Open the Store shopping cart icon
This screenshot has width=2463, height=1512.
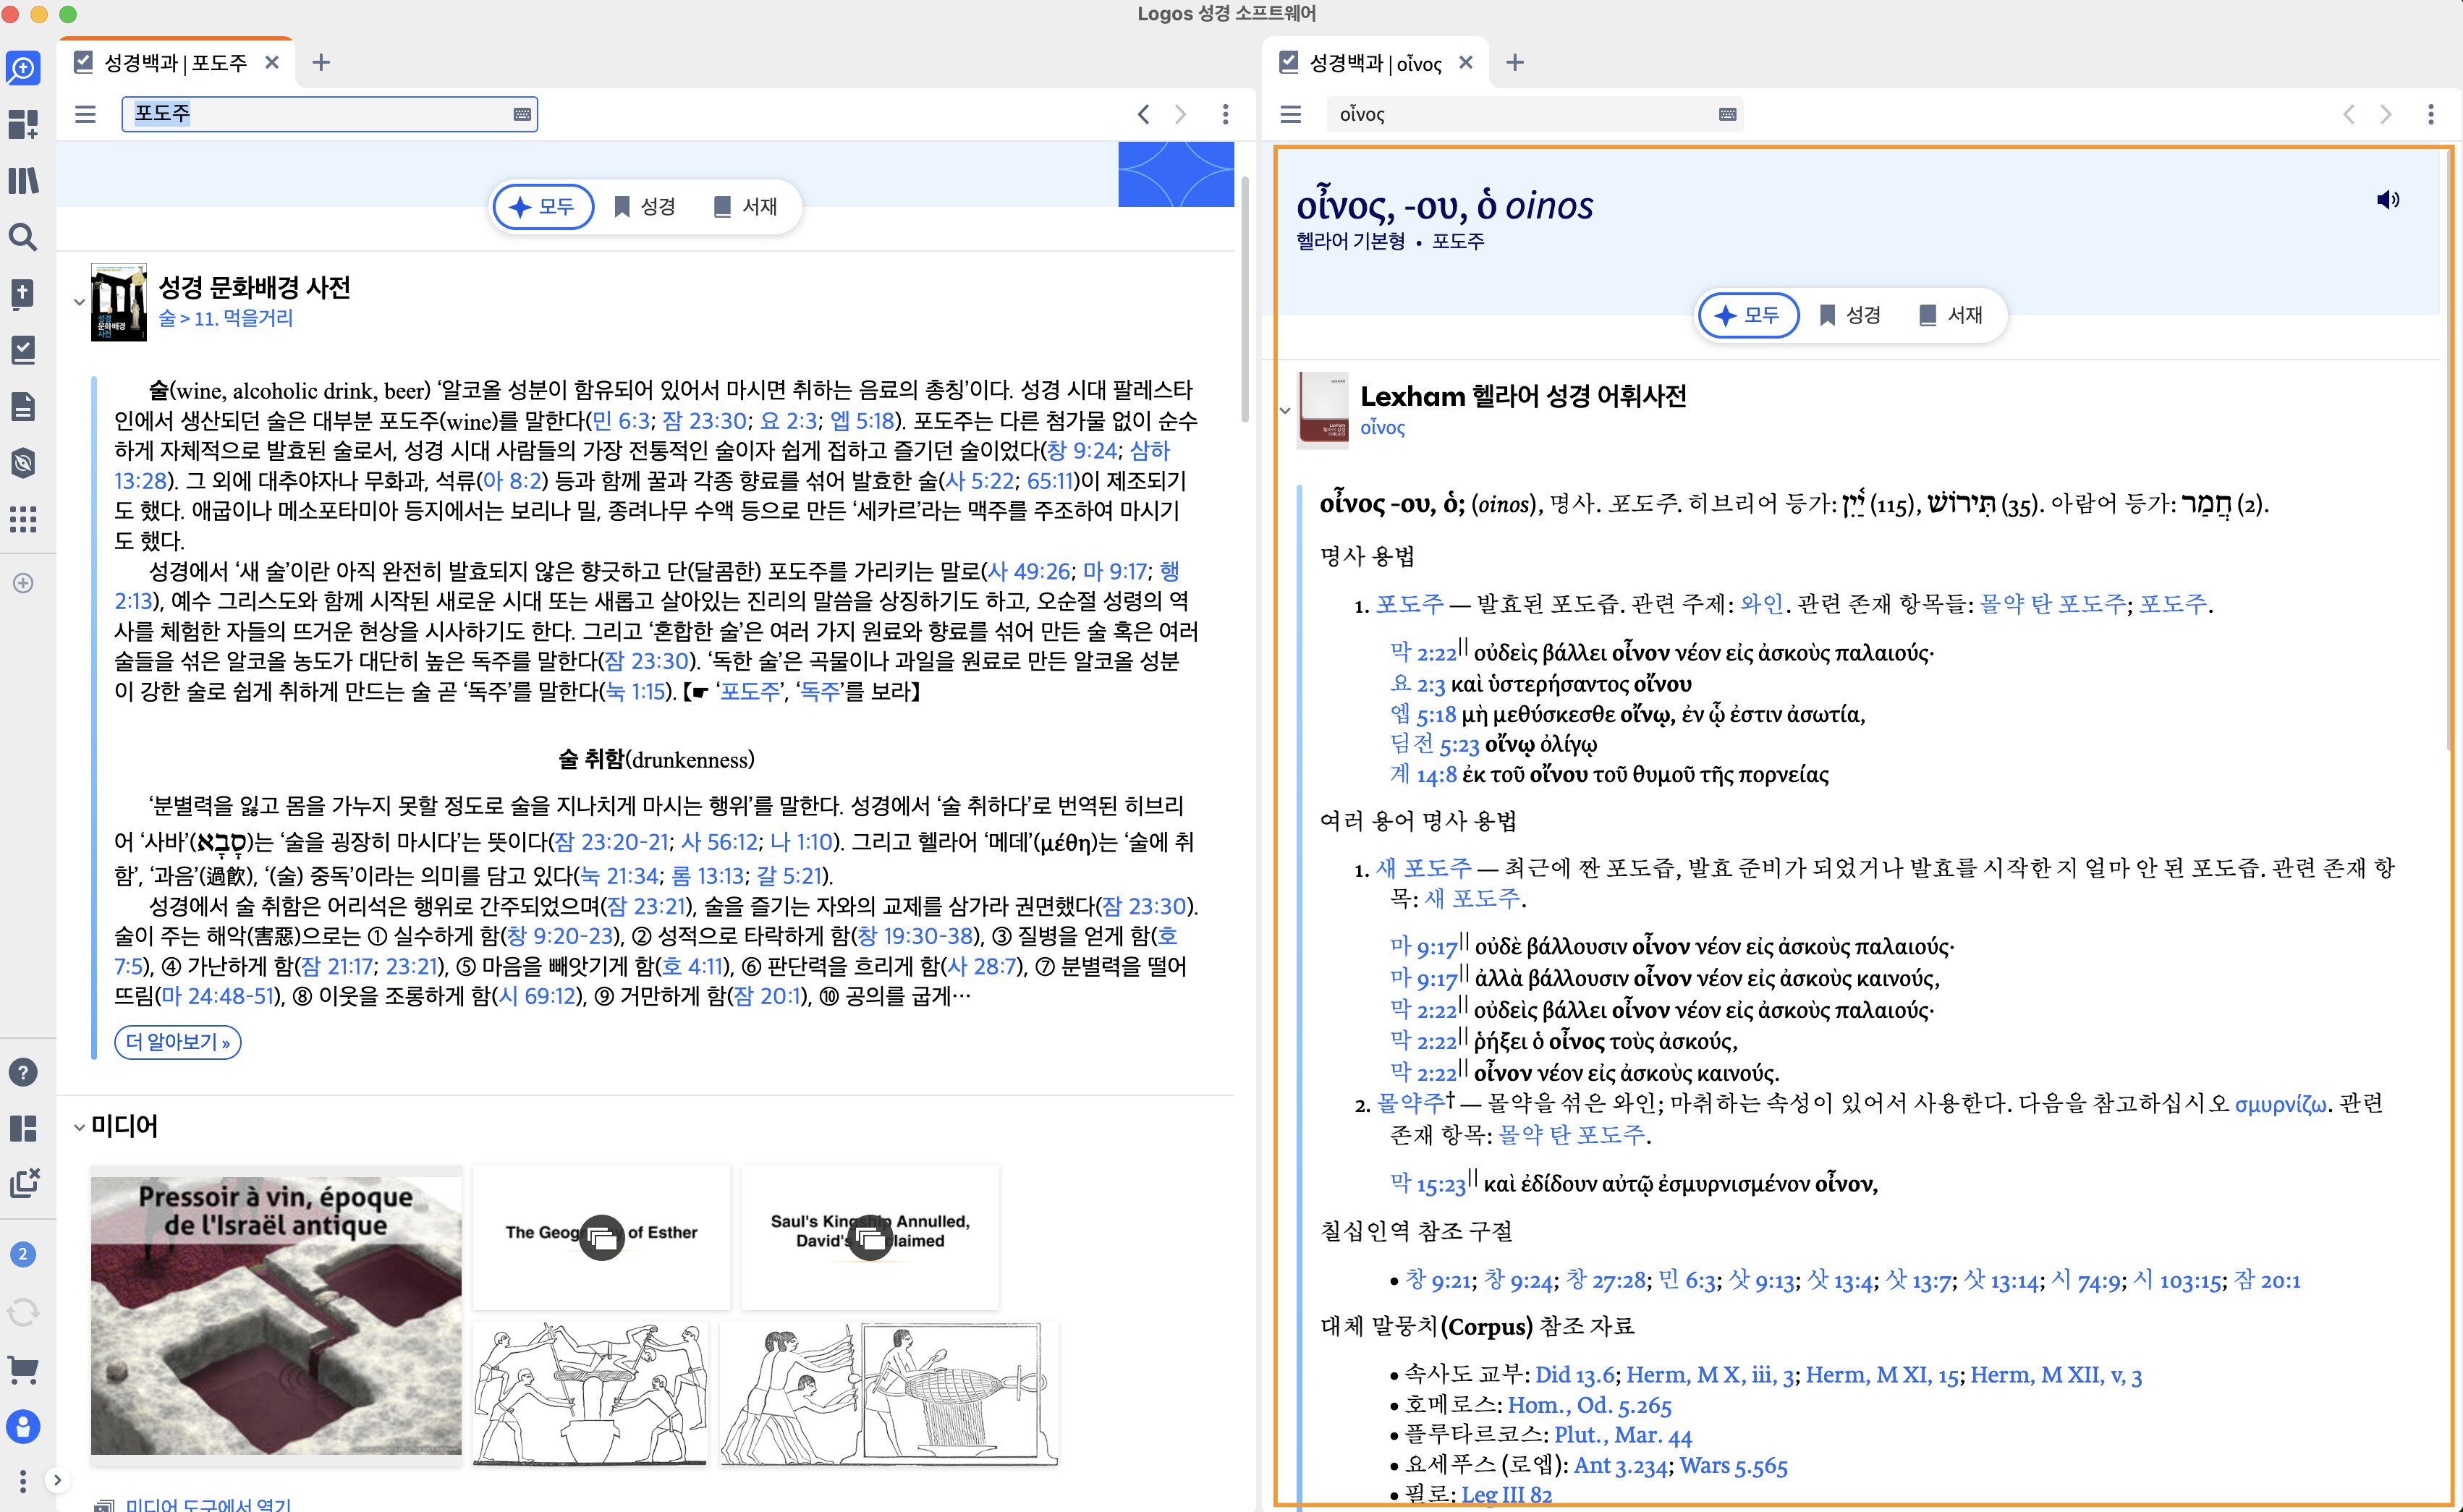(23, 1369)
